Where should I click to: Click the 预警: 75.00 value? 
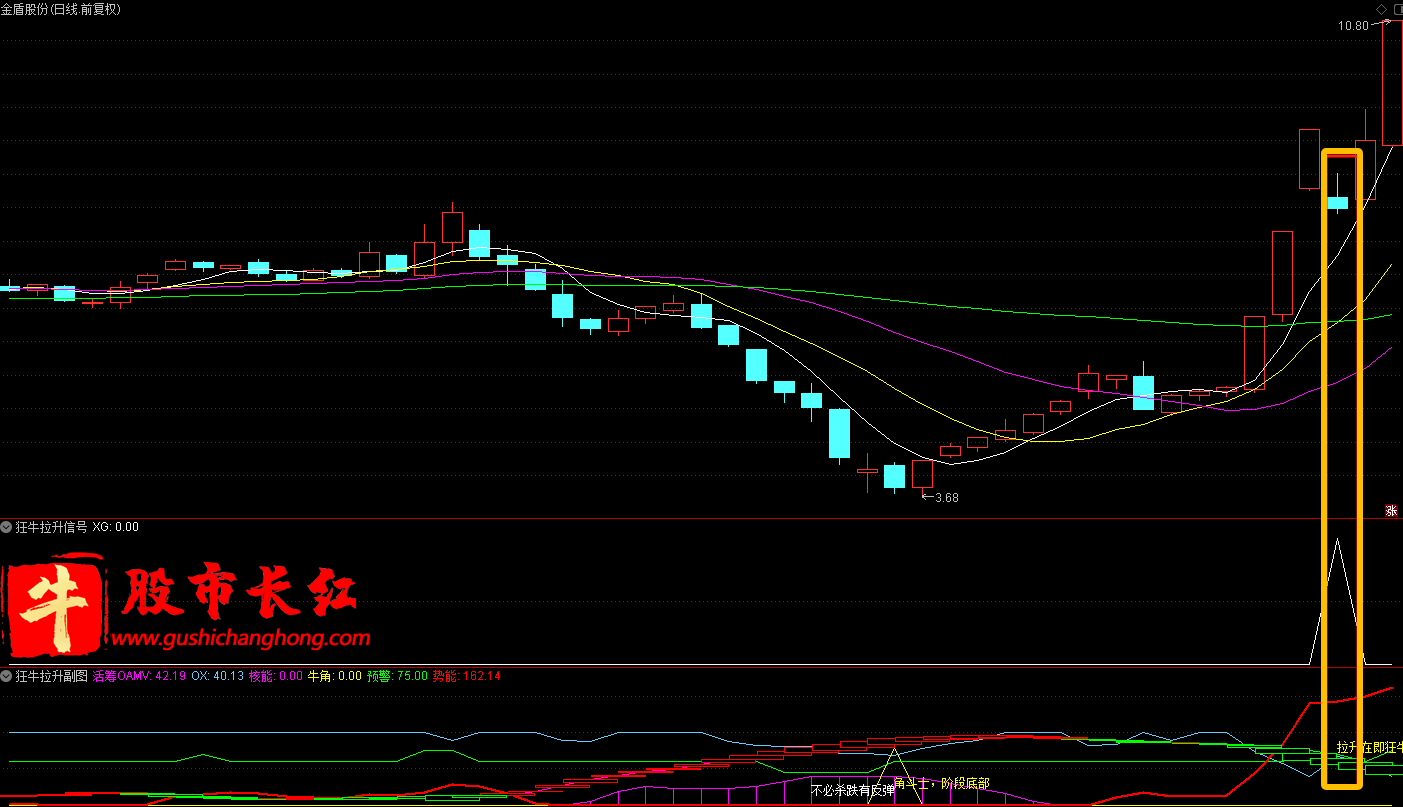point(397,676)
